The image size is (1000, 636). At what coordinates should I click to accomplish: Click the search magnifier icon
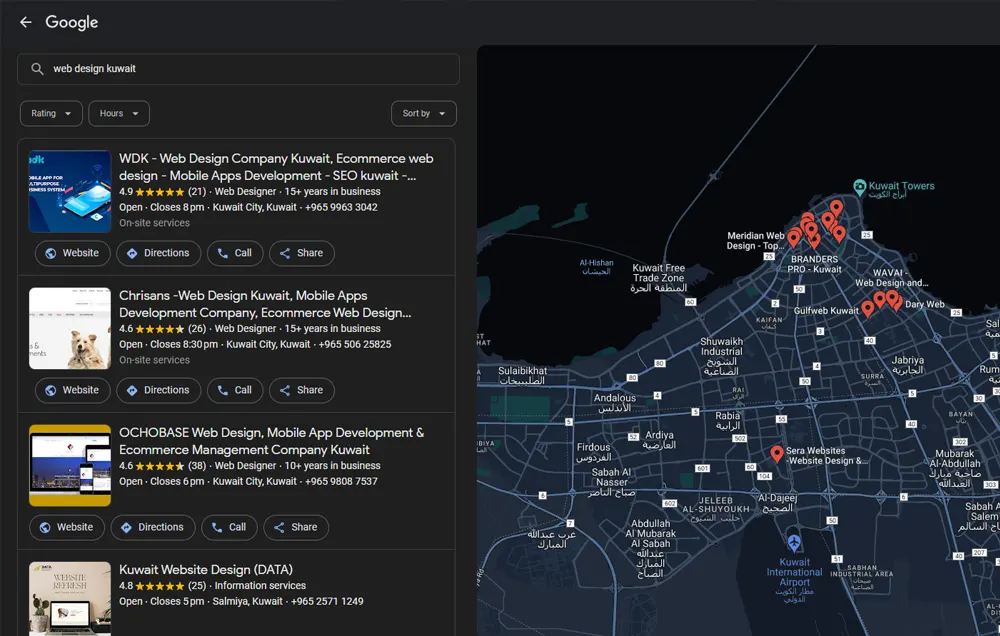coord(38,69)
